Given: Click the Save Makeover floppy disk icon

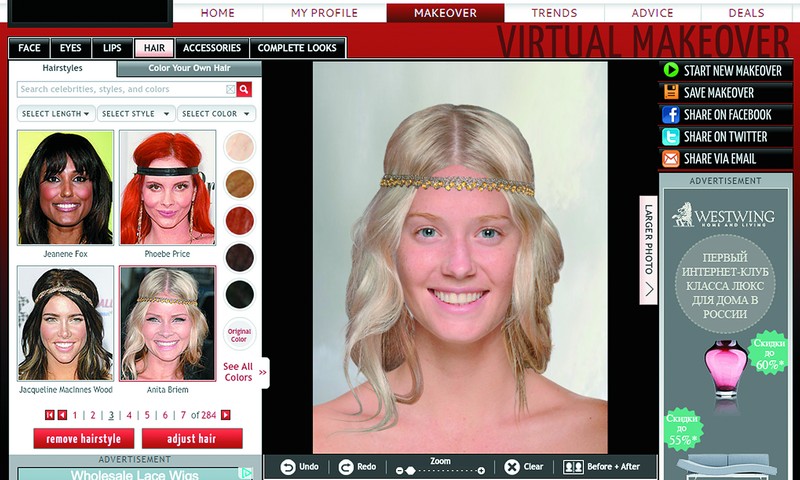Looking at the screenshot, I should coord(671,92).
